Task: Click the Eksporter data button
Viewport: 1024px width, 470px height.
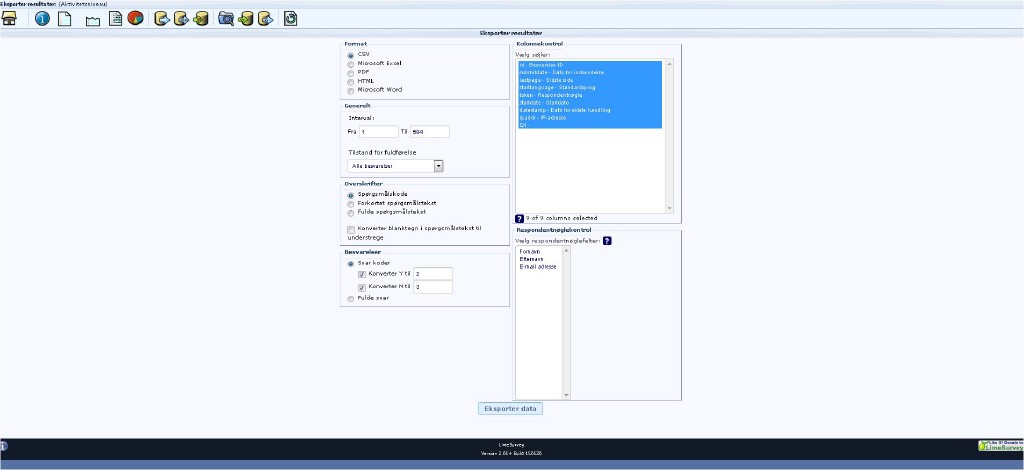Action: [x=511, y=409]
